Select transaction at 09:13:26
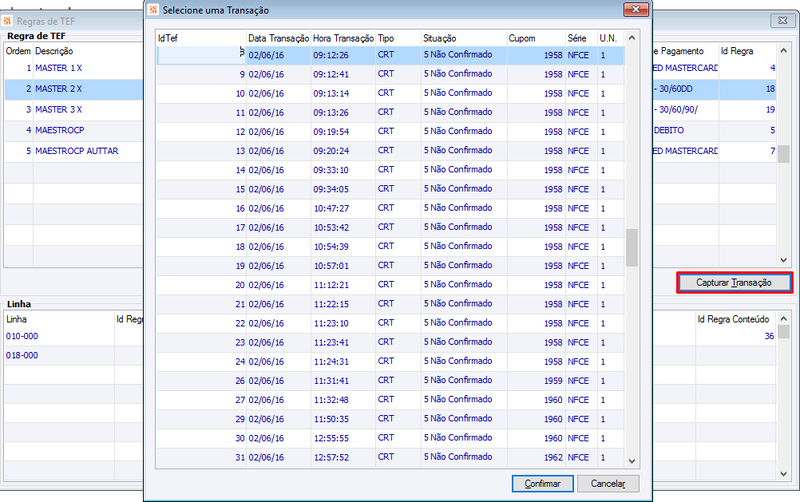The width and height of the screenshot is (800, 502). click(390, 113)
